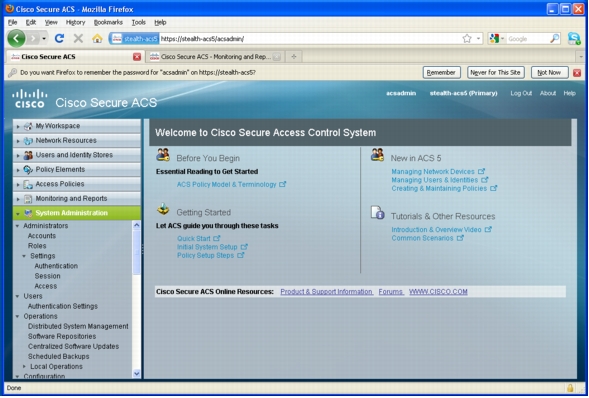Click the Cisco logo in the header
This screenshot has height=398, width=589.
coord(30,99)
